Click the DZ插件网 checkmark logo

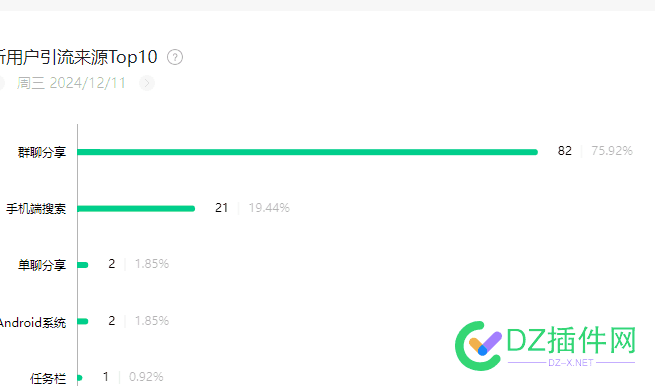[479, 346]
